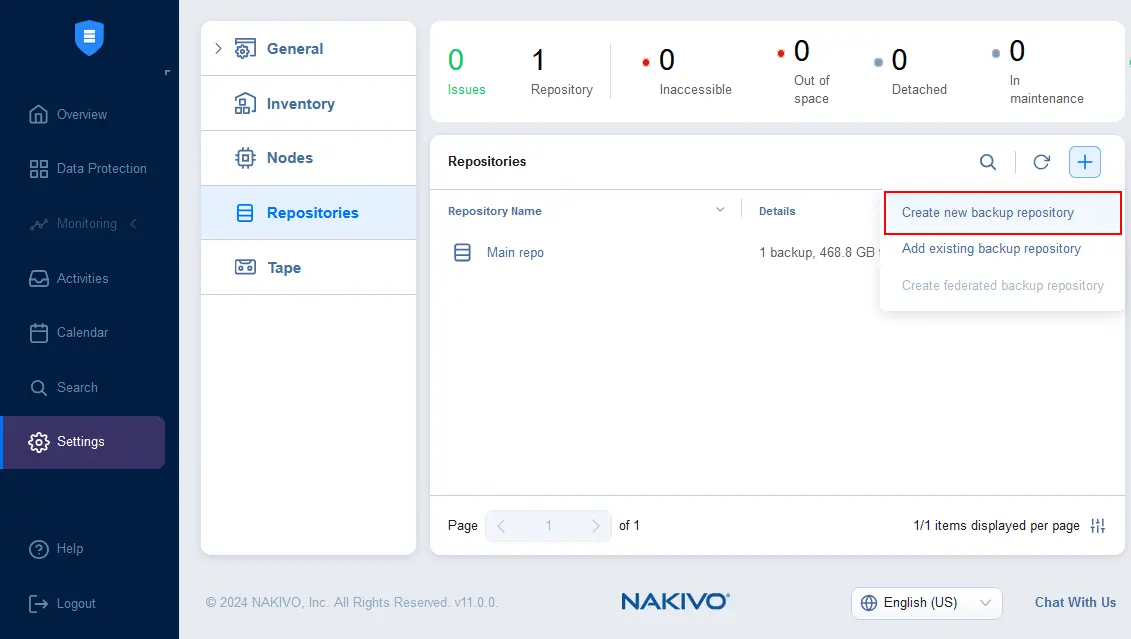
Task: Select Settings in sidebar
Action: [x=84, y=442]
